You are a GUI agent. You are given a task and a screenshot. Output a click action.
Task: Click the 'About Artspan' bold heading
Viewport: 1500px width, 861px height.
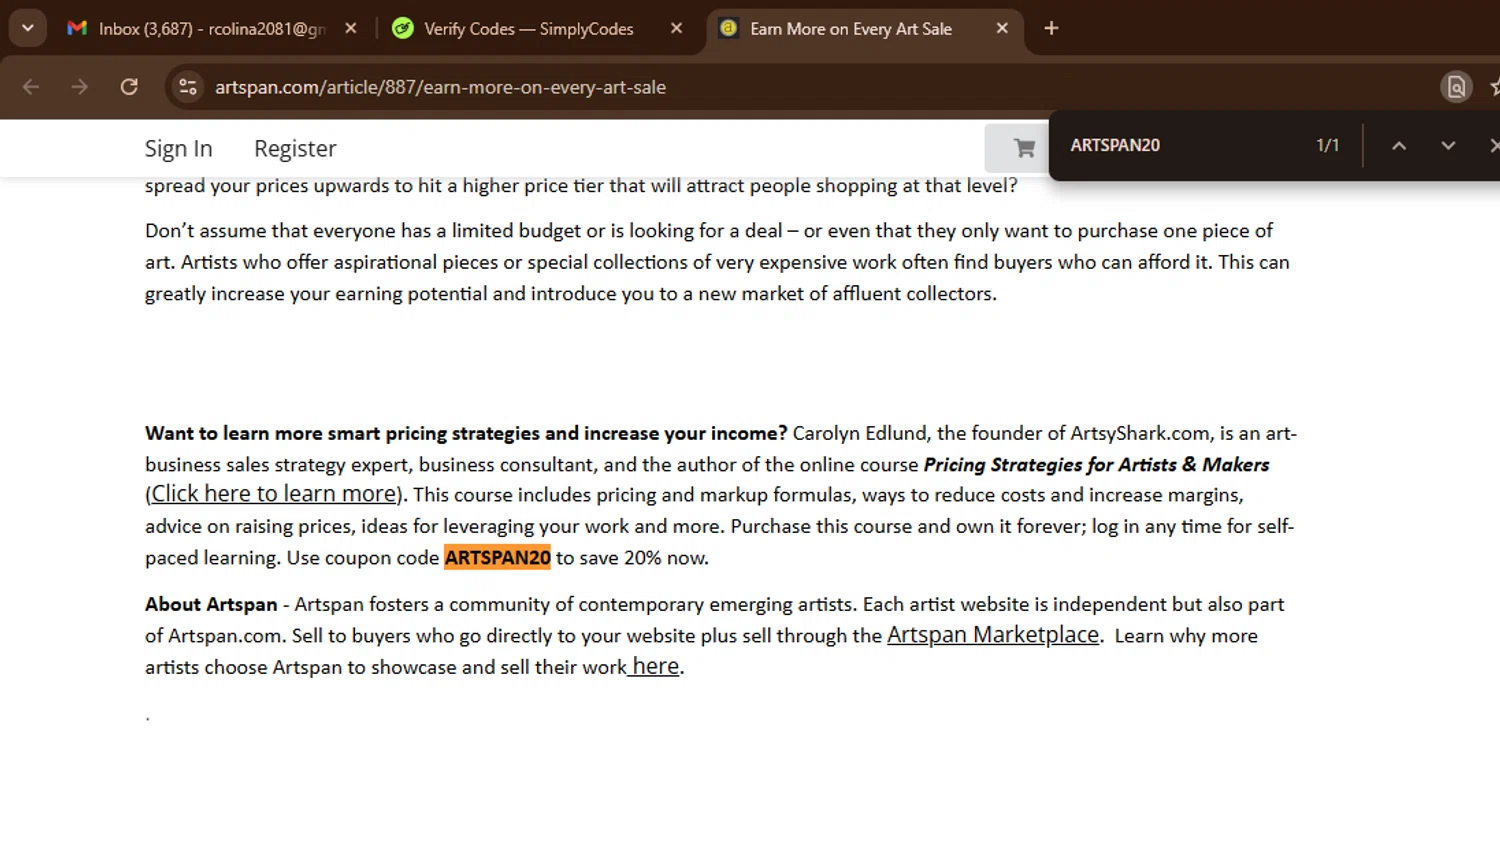[211, 604]
